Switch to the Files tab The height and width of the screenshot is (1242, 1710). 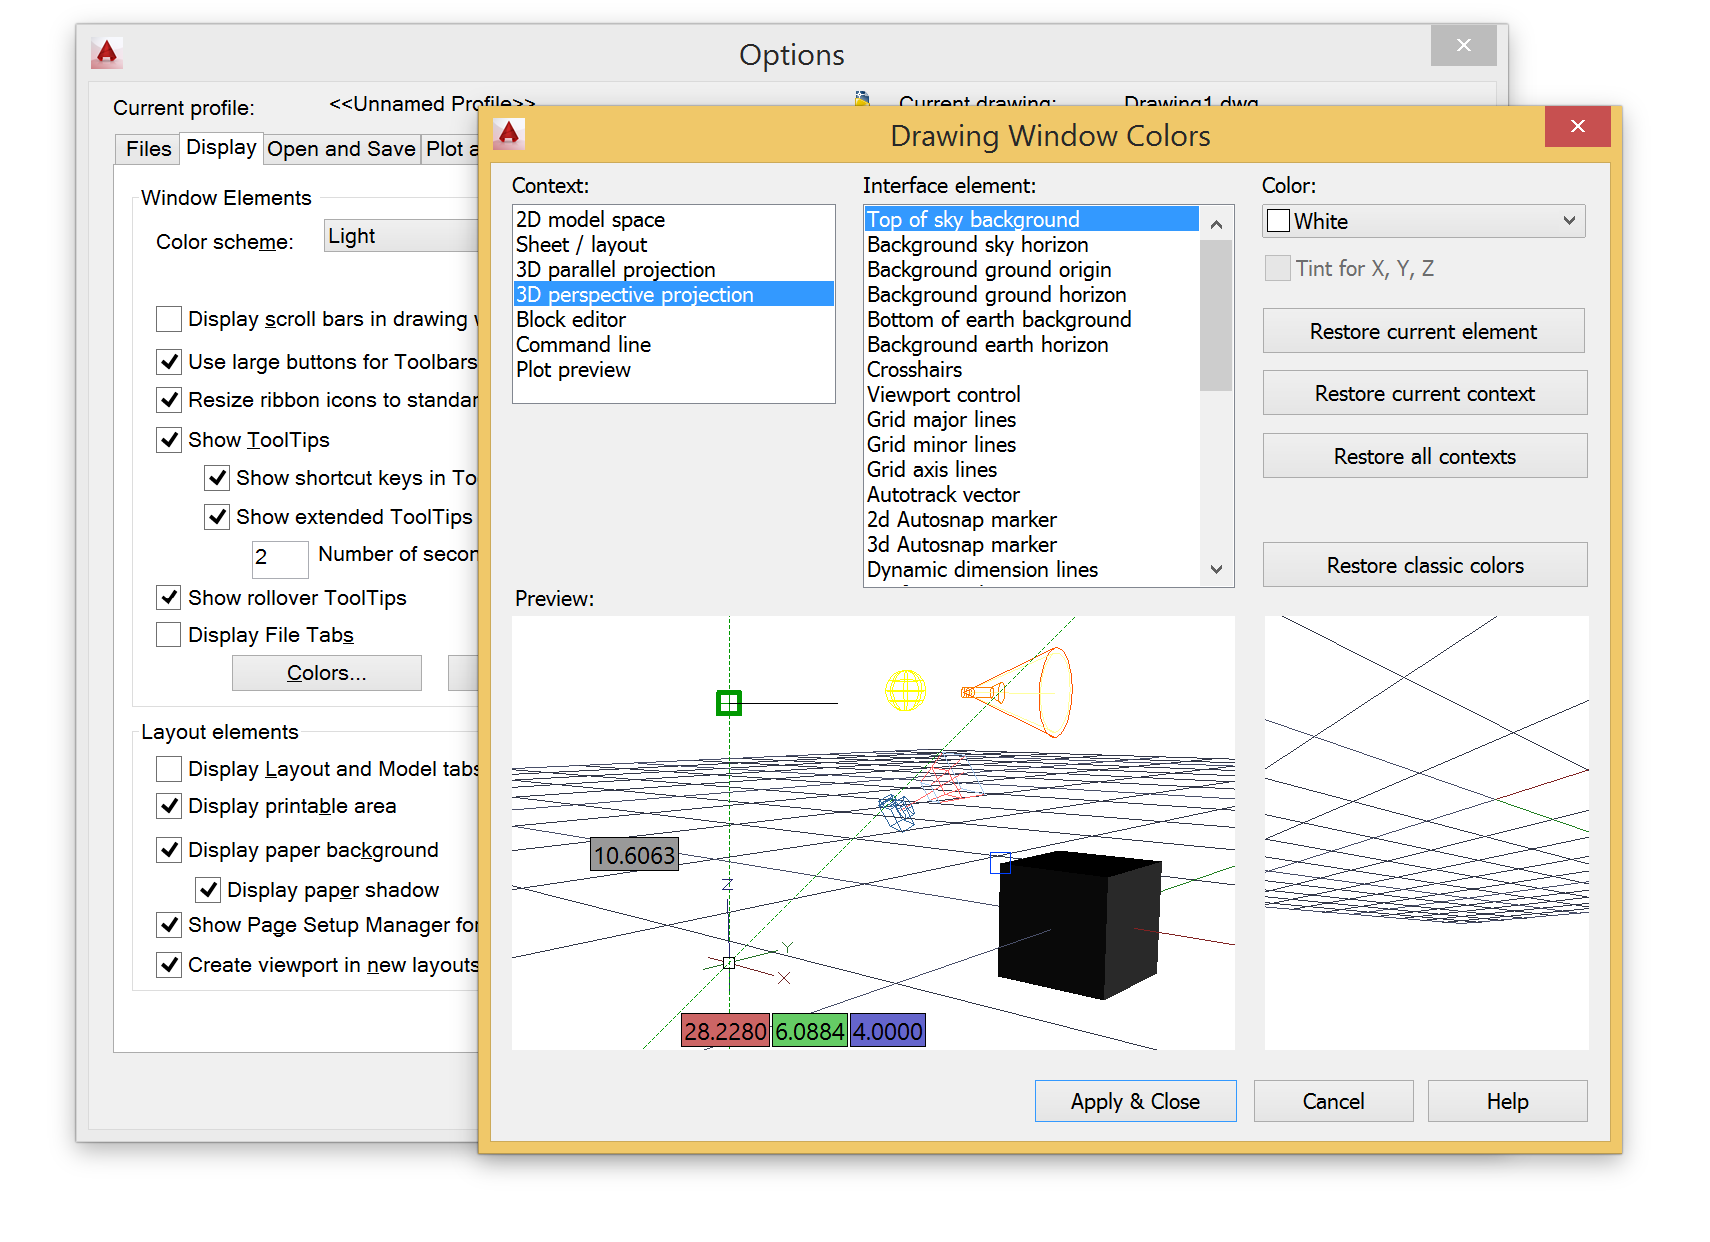[147, 148]
